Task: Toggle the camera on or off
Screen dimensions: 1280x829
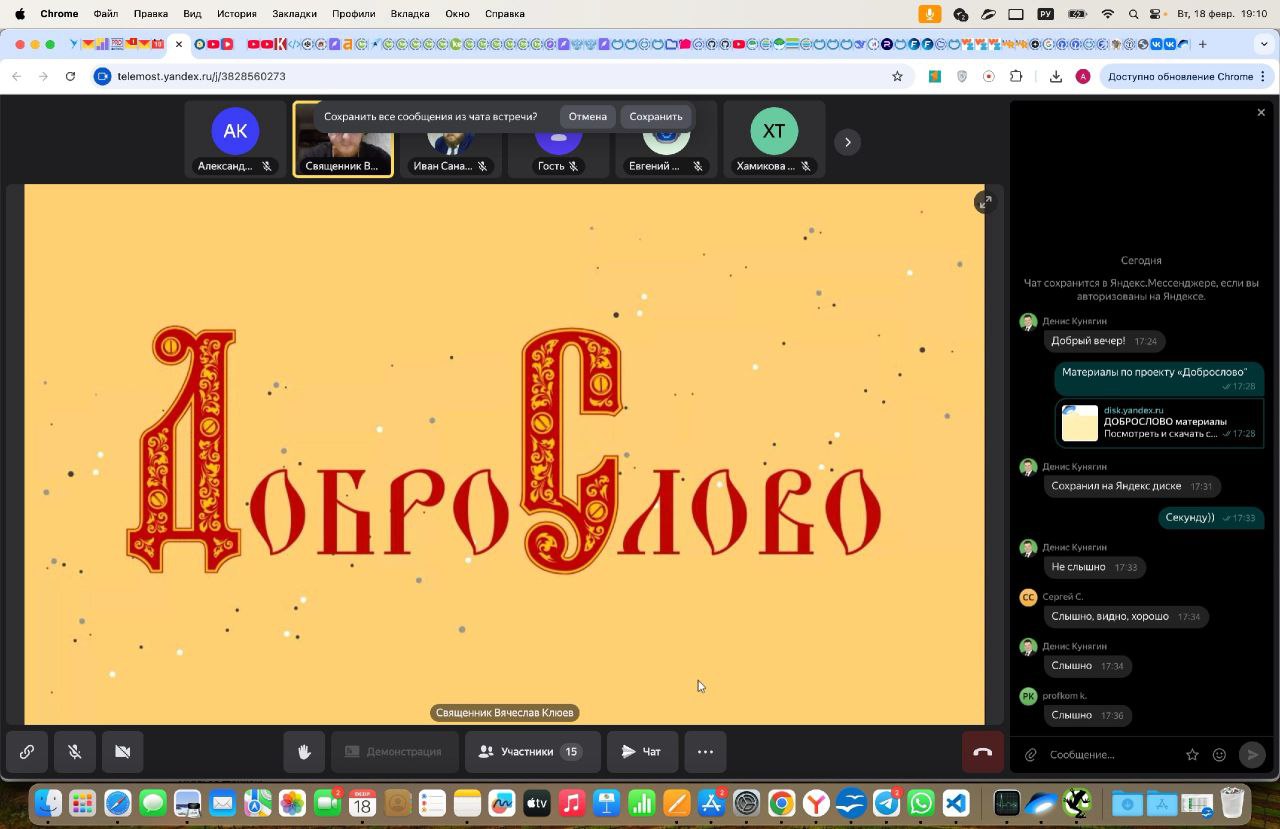Action: 123,752
